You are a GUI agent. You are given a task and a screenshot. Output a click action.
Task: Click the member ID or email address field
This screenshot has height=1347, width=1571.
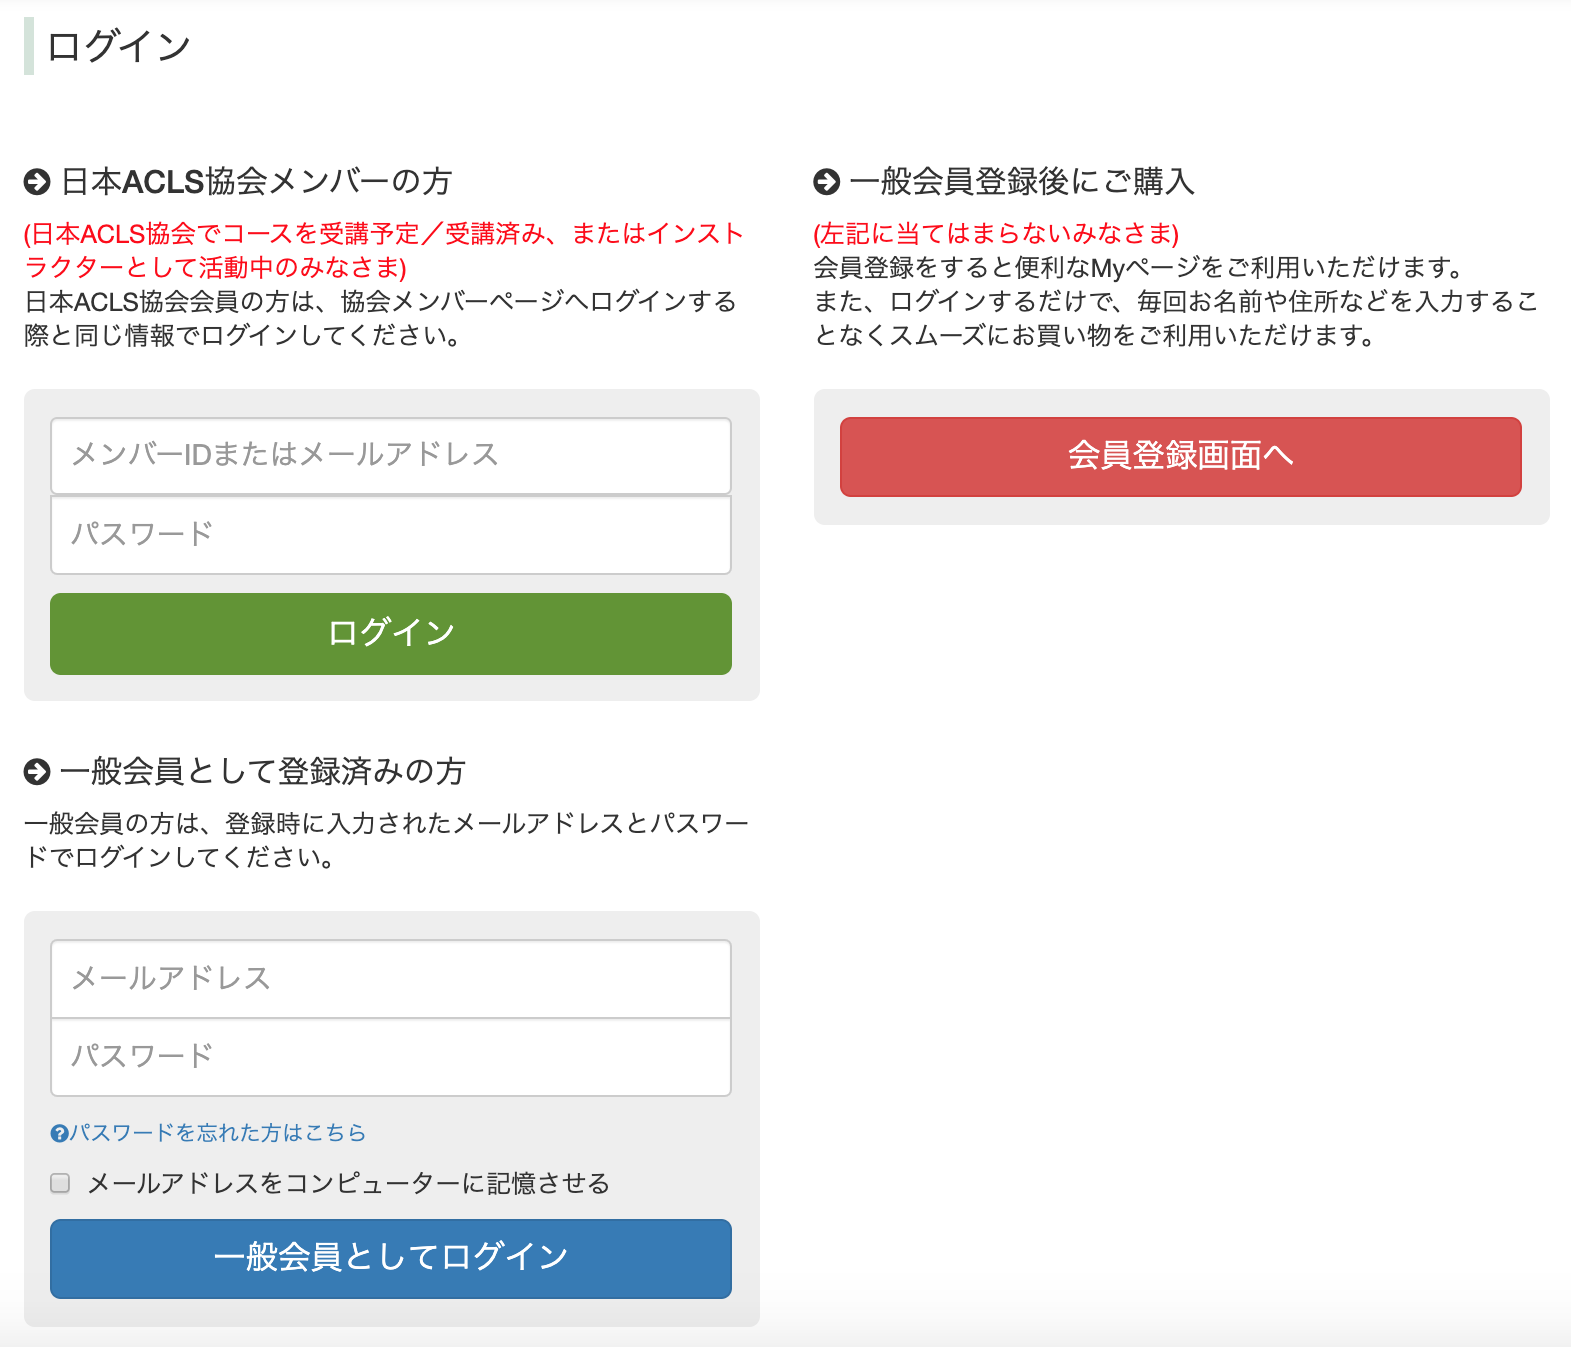[391, 455]
